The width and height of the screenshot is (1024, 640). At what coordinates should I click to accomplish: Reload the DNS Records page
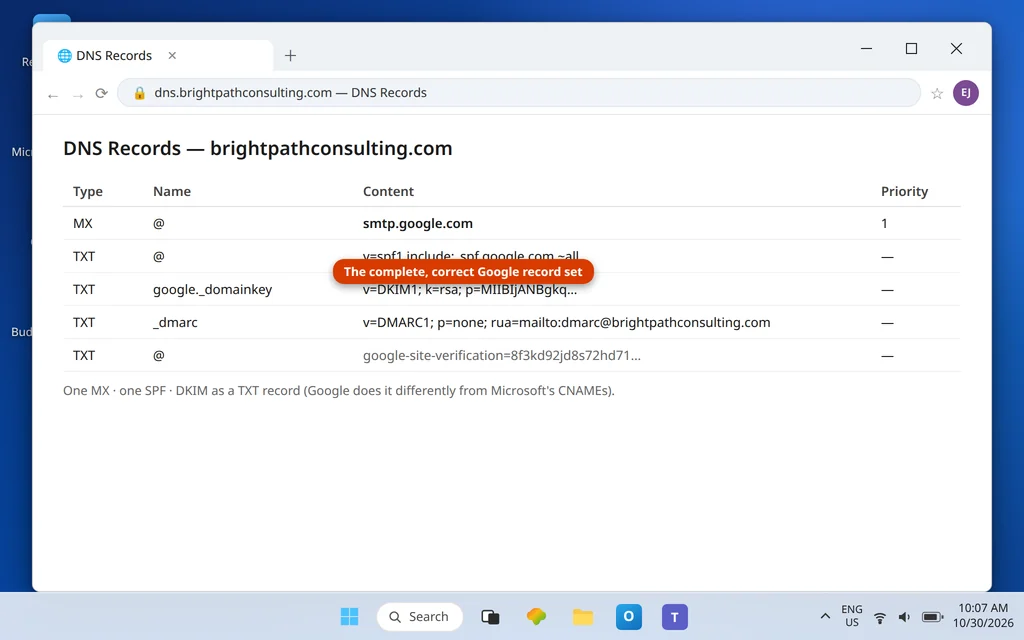pos(101,93)
